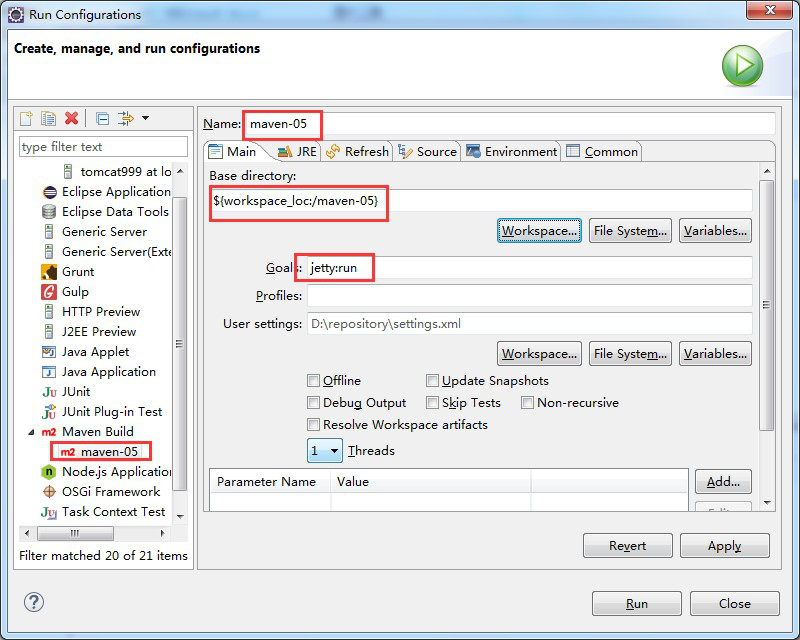Click the Duplicate configuration icon
The height and width of the screenshot is (640, 800).
[x=48, y=119]
